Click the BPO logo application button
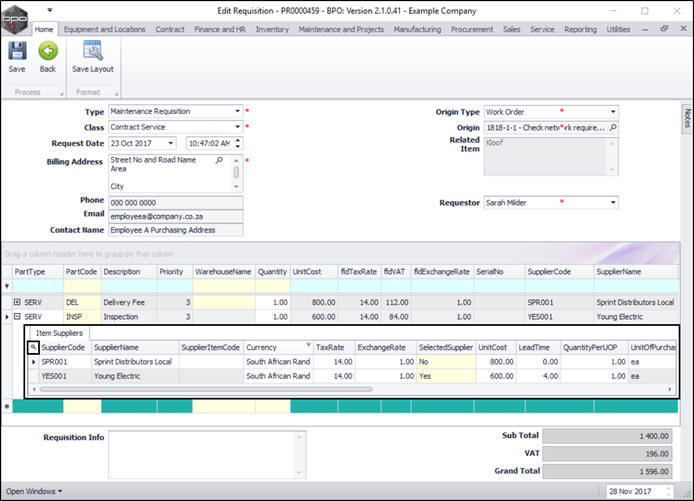 15,18
